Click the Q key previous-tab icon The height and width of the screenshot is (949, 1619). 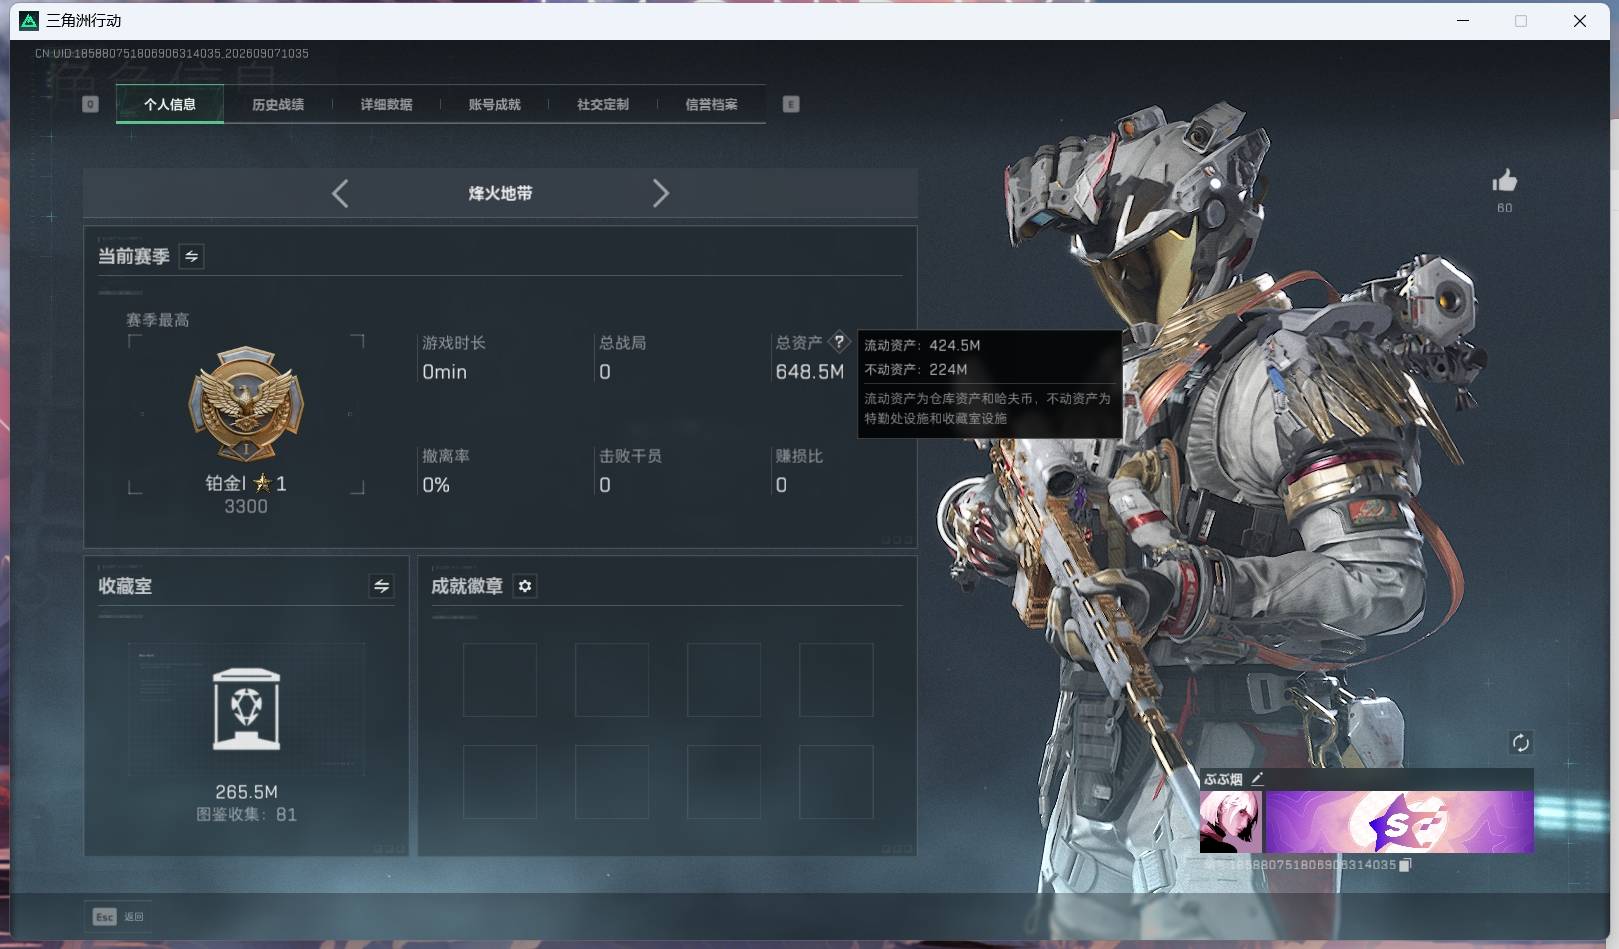(90, 104)
